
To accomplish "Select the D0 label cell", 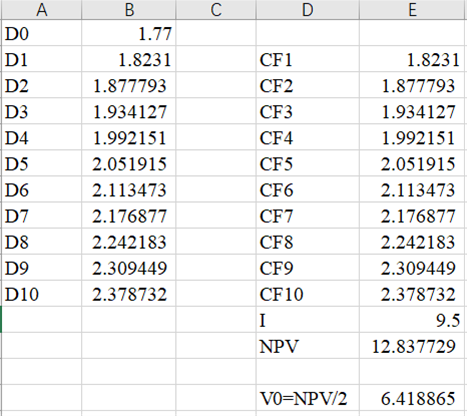I will pos(42,33).
